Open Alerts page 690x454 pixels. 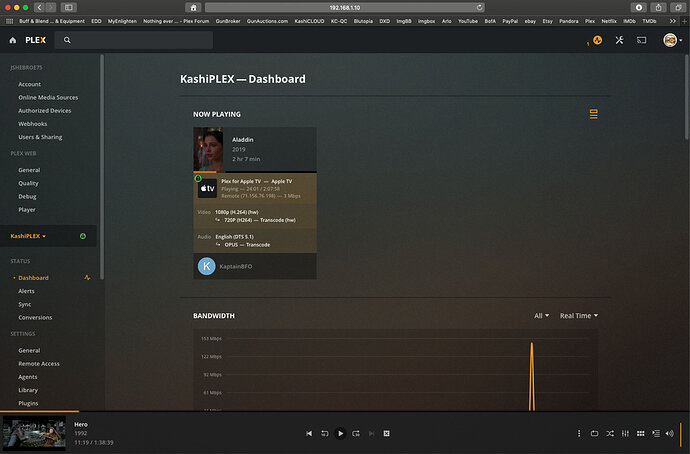click(x=26, y=291)
